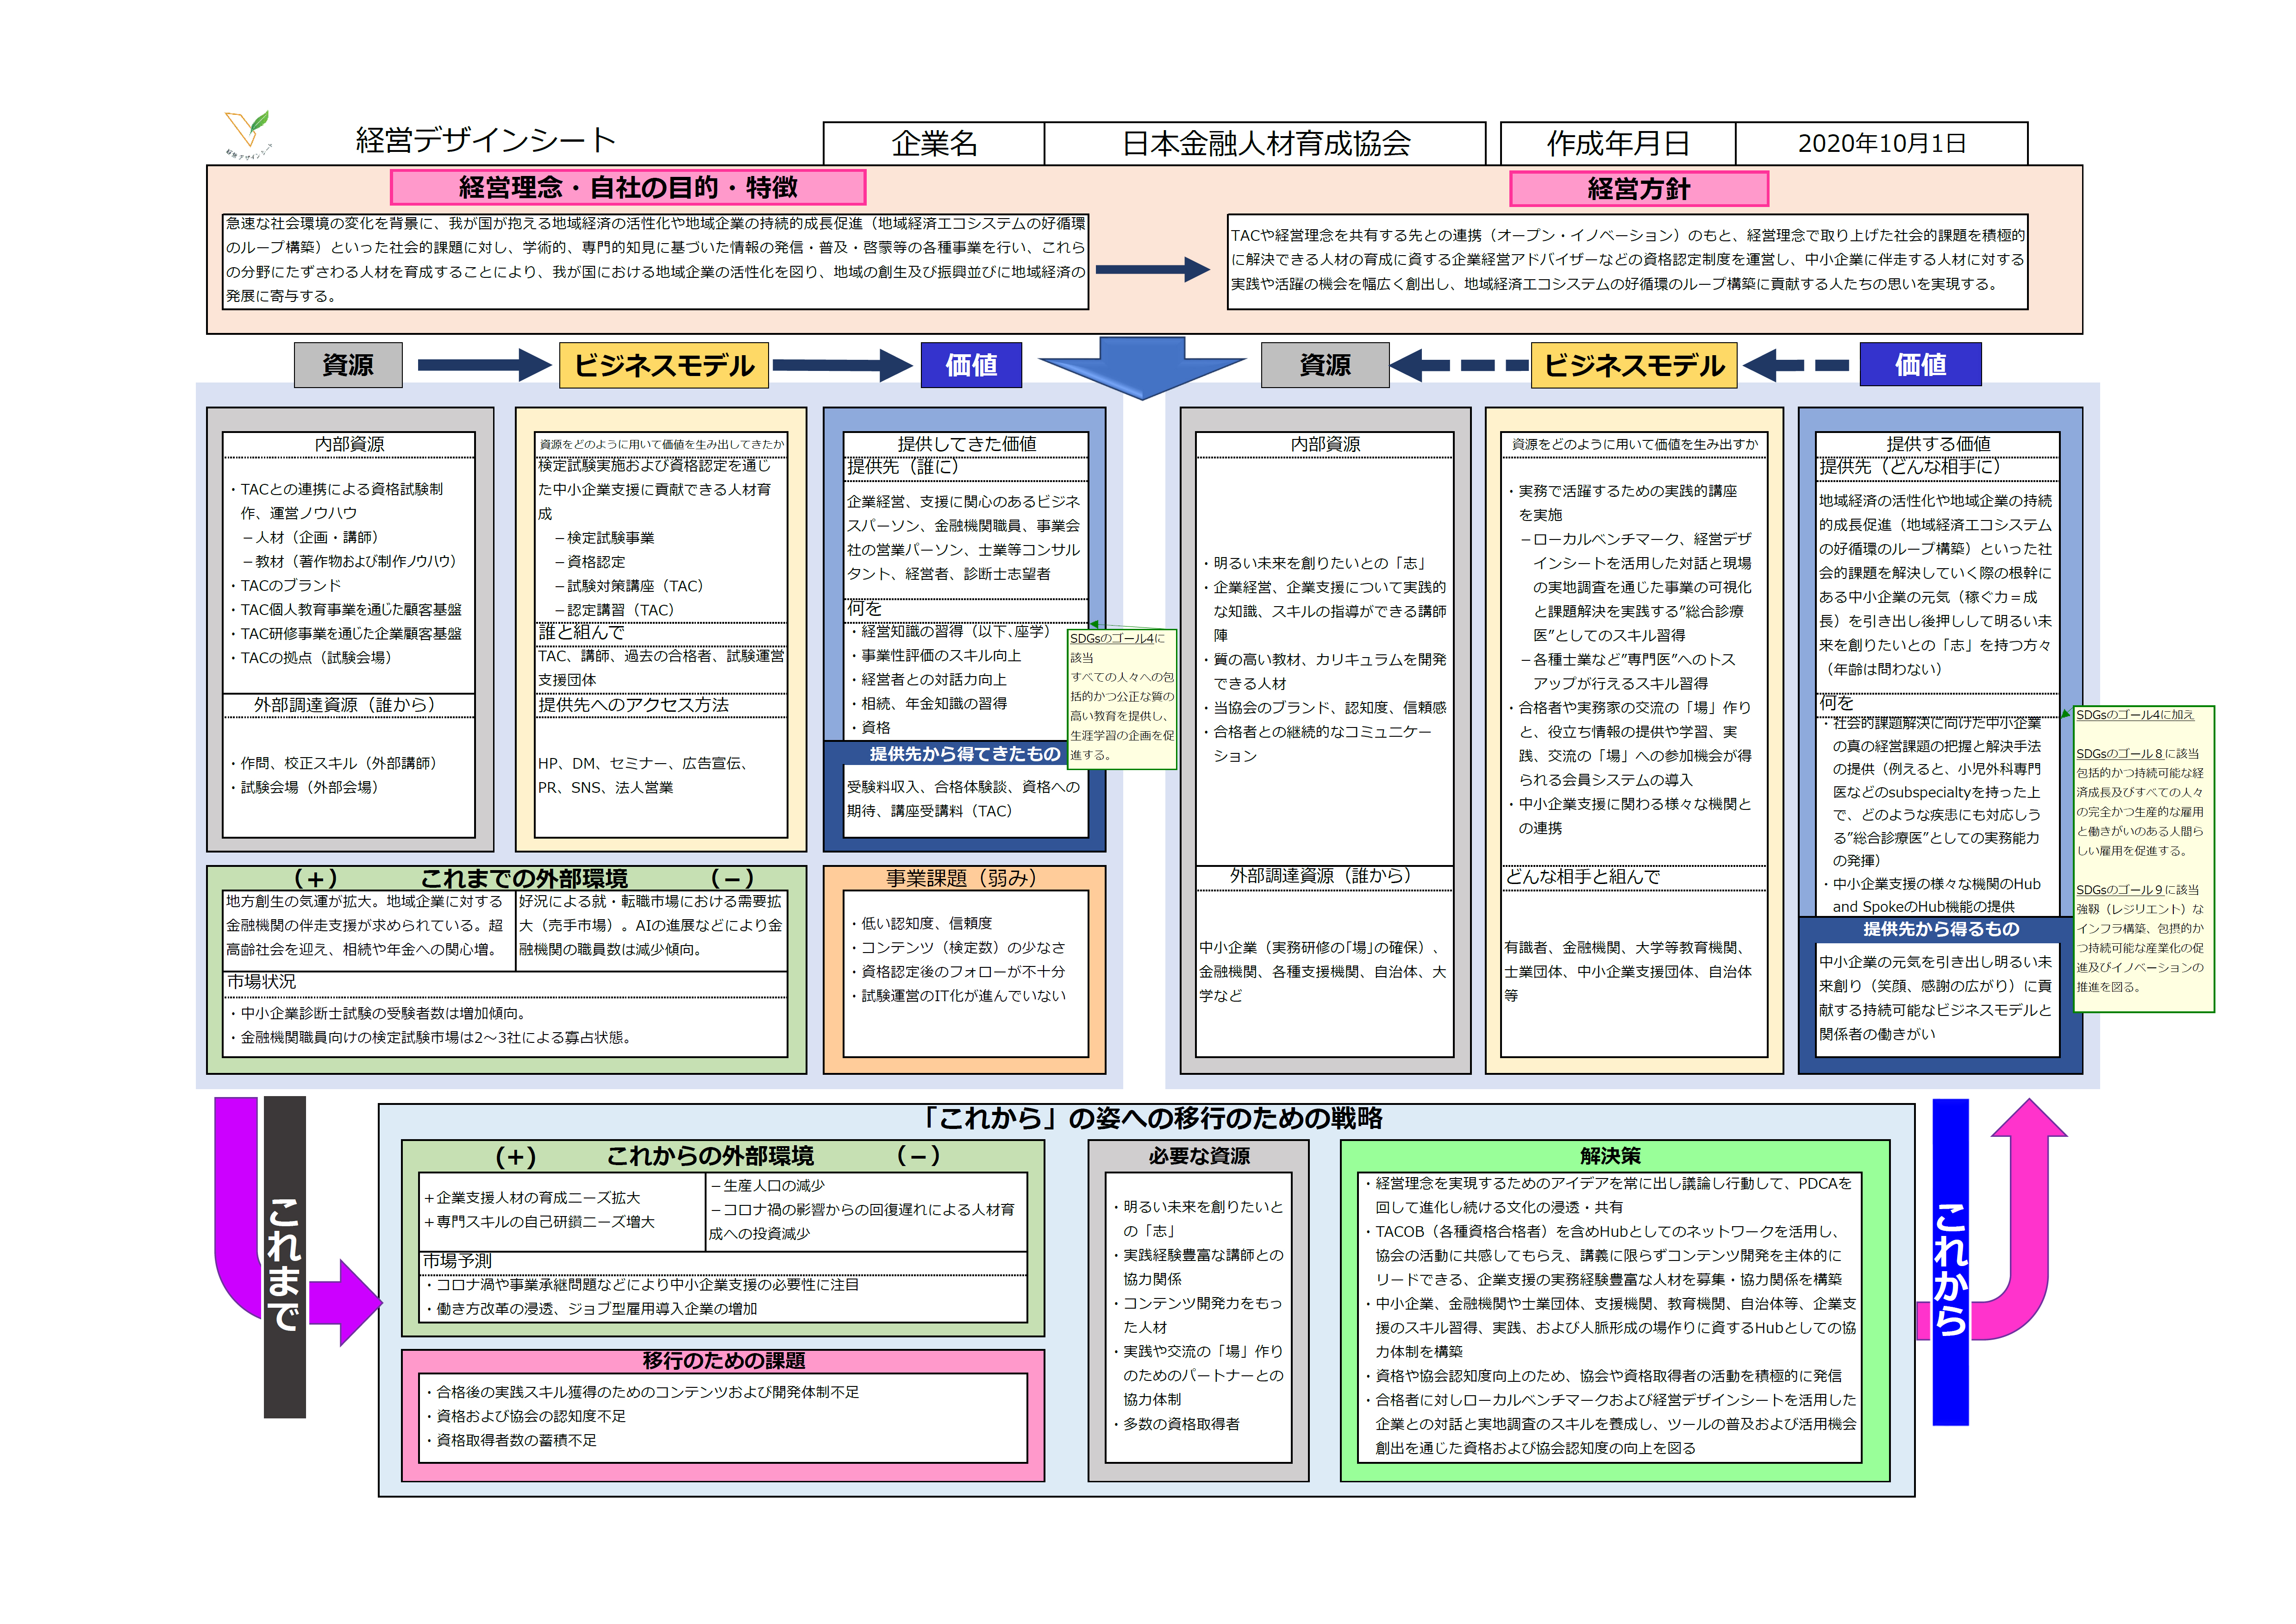Select the line 試験会場（外部会場）
Screen dimensions: 2296x1624
click(304, 788)
